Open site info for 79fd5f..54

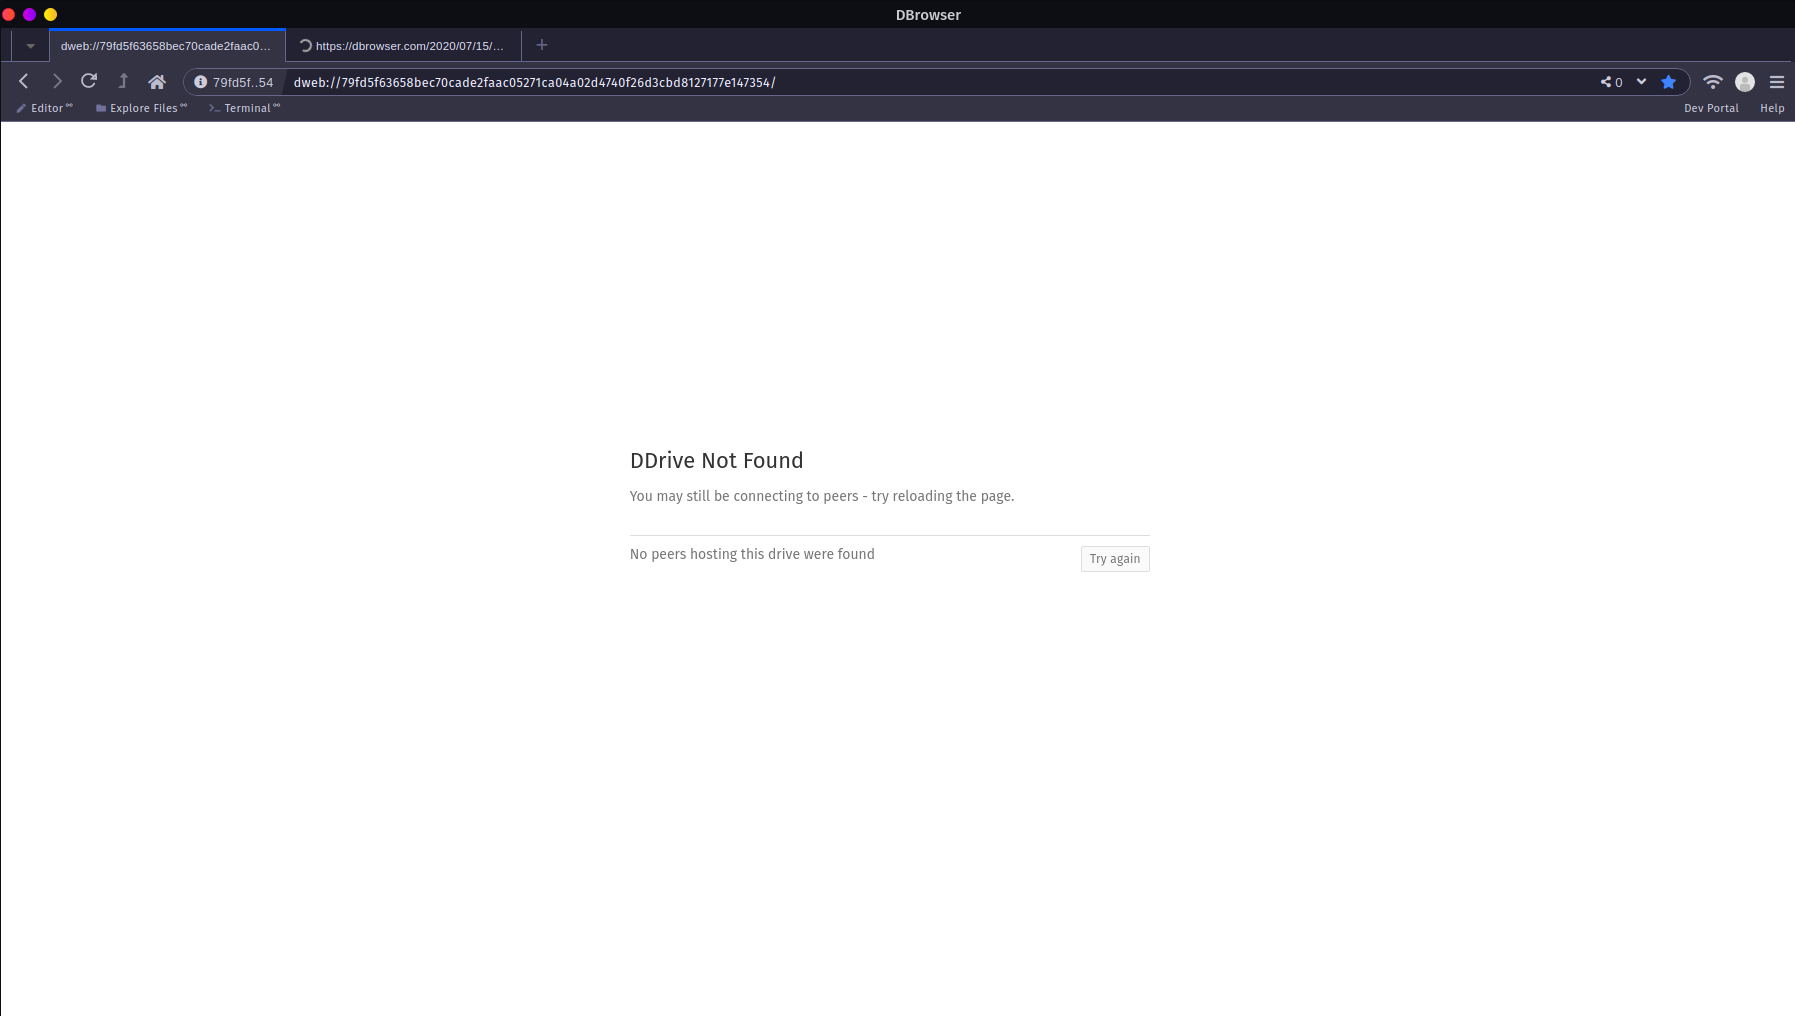[x=234, y=82]
